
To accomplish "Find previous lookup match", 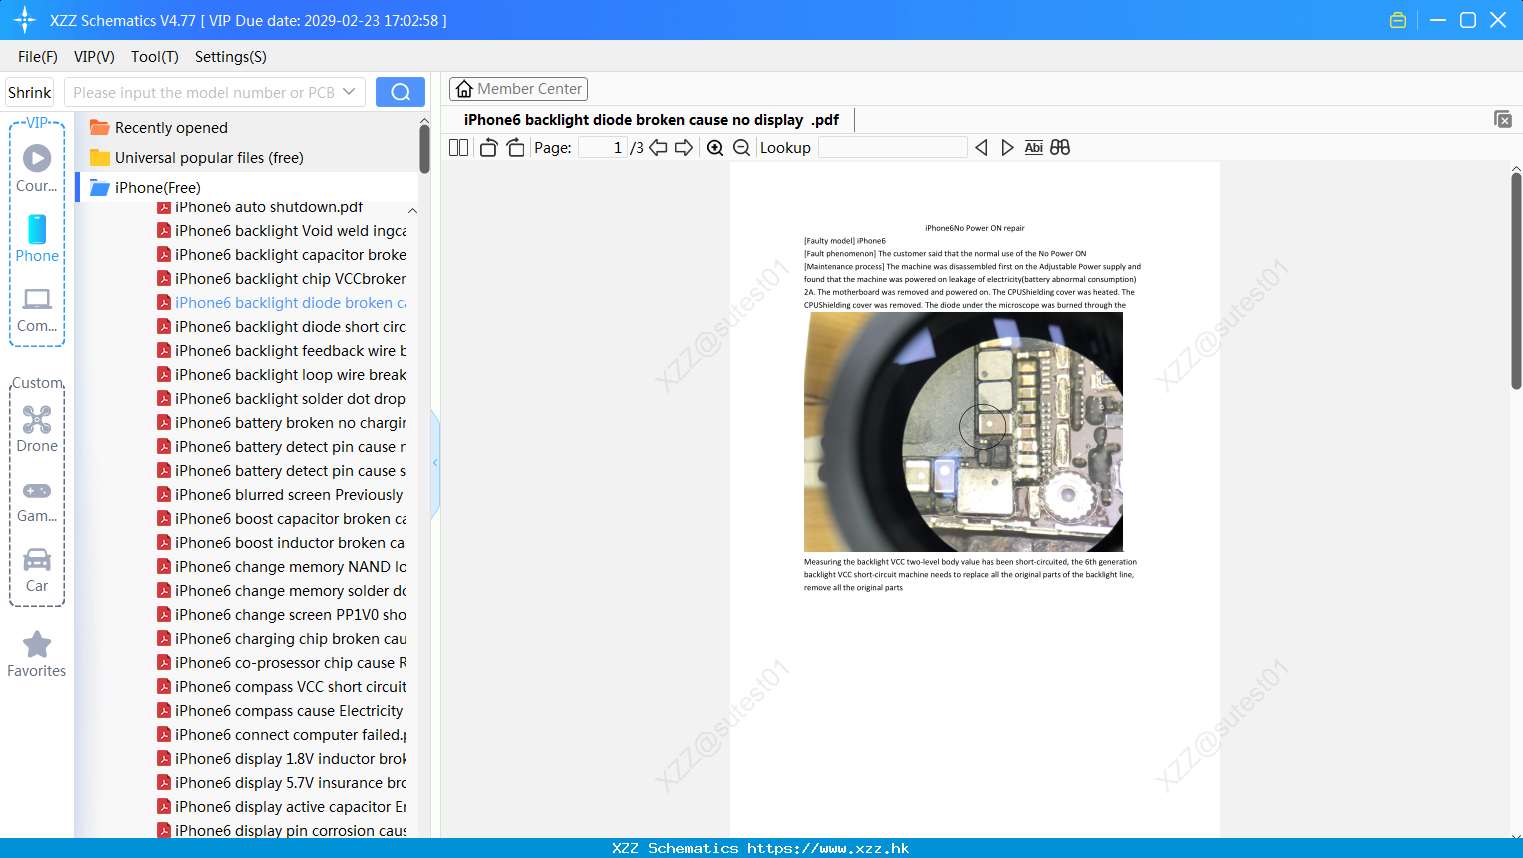I will [981, 147].
